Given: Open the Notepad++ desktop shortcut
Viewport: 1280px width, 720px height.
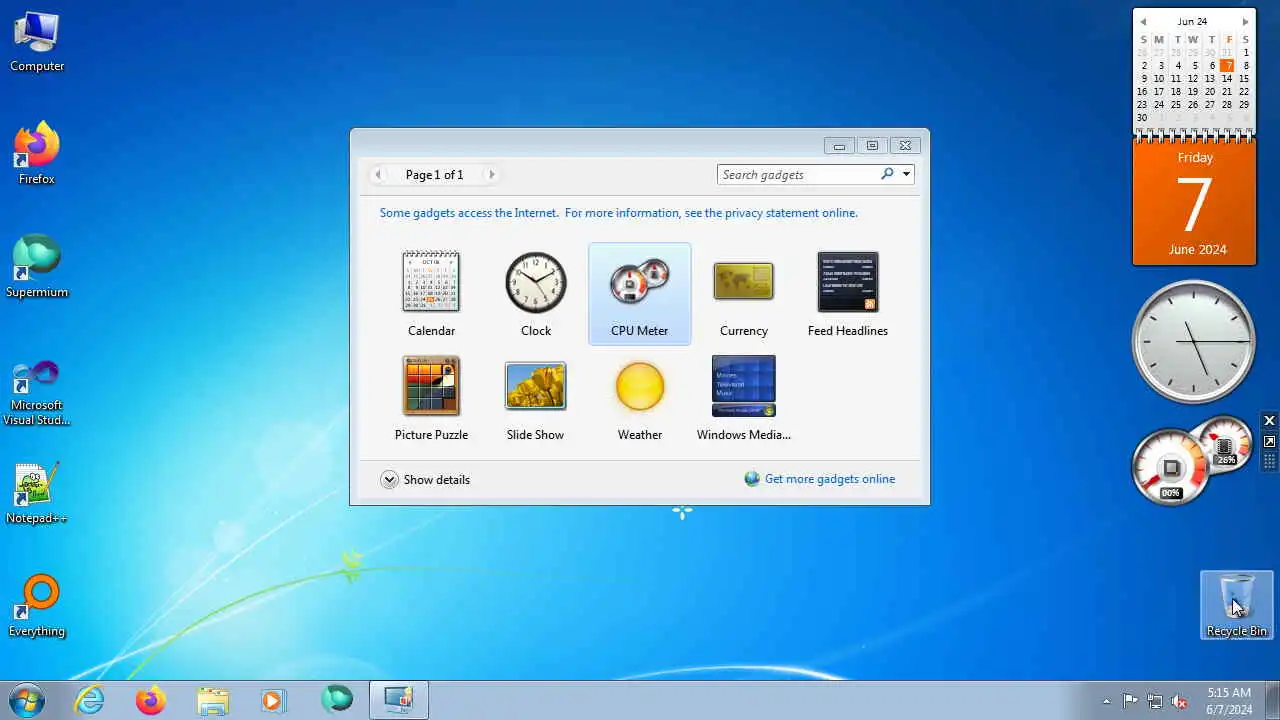Looking at the screenshot, I should (x=37, y=493).
